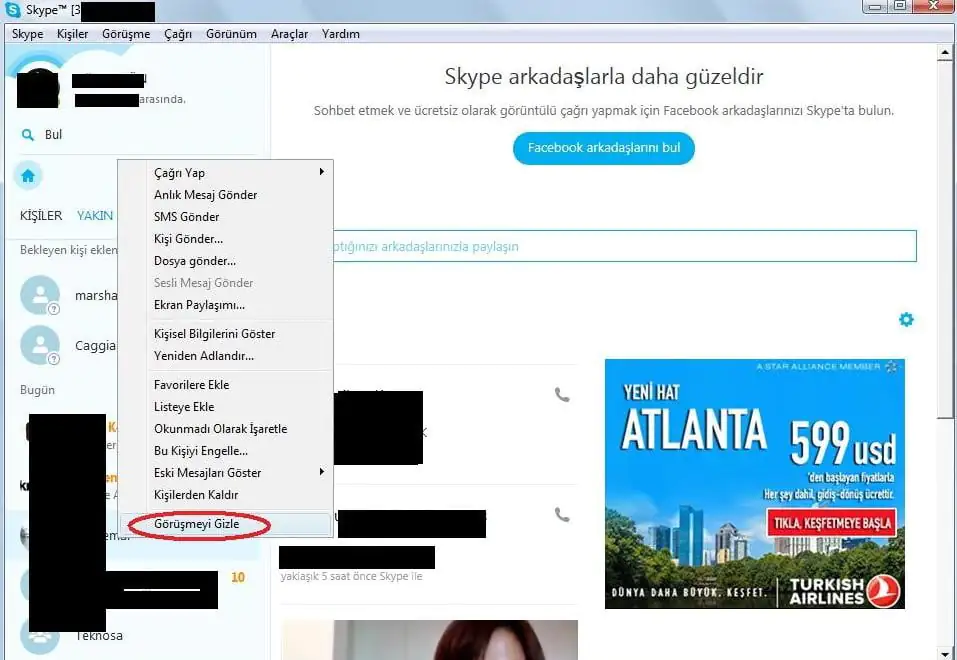Expand the Çağrı Yap submenu arrow
957x660 pixels.
pos(322,172)
